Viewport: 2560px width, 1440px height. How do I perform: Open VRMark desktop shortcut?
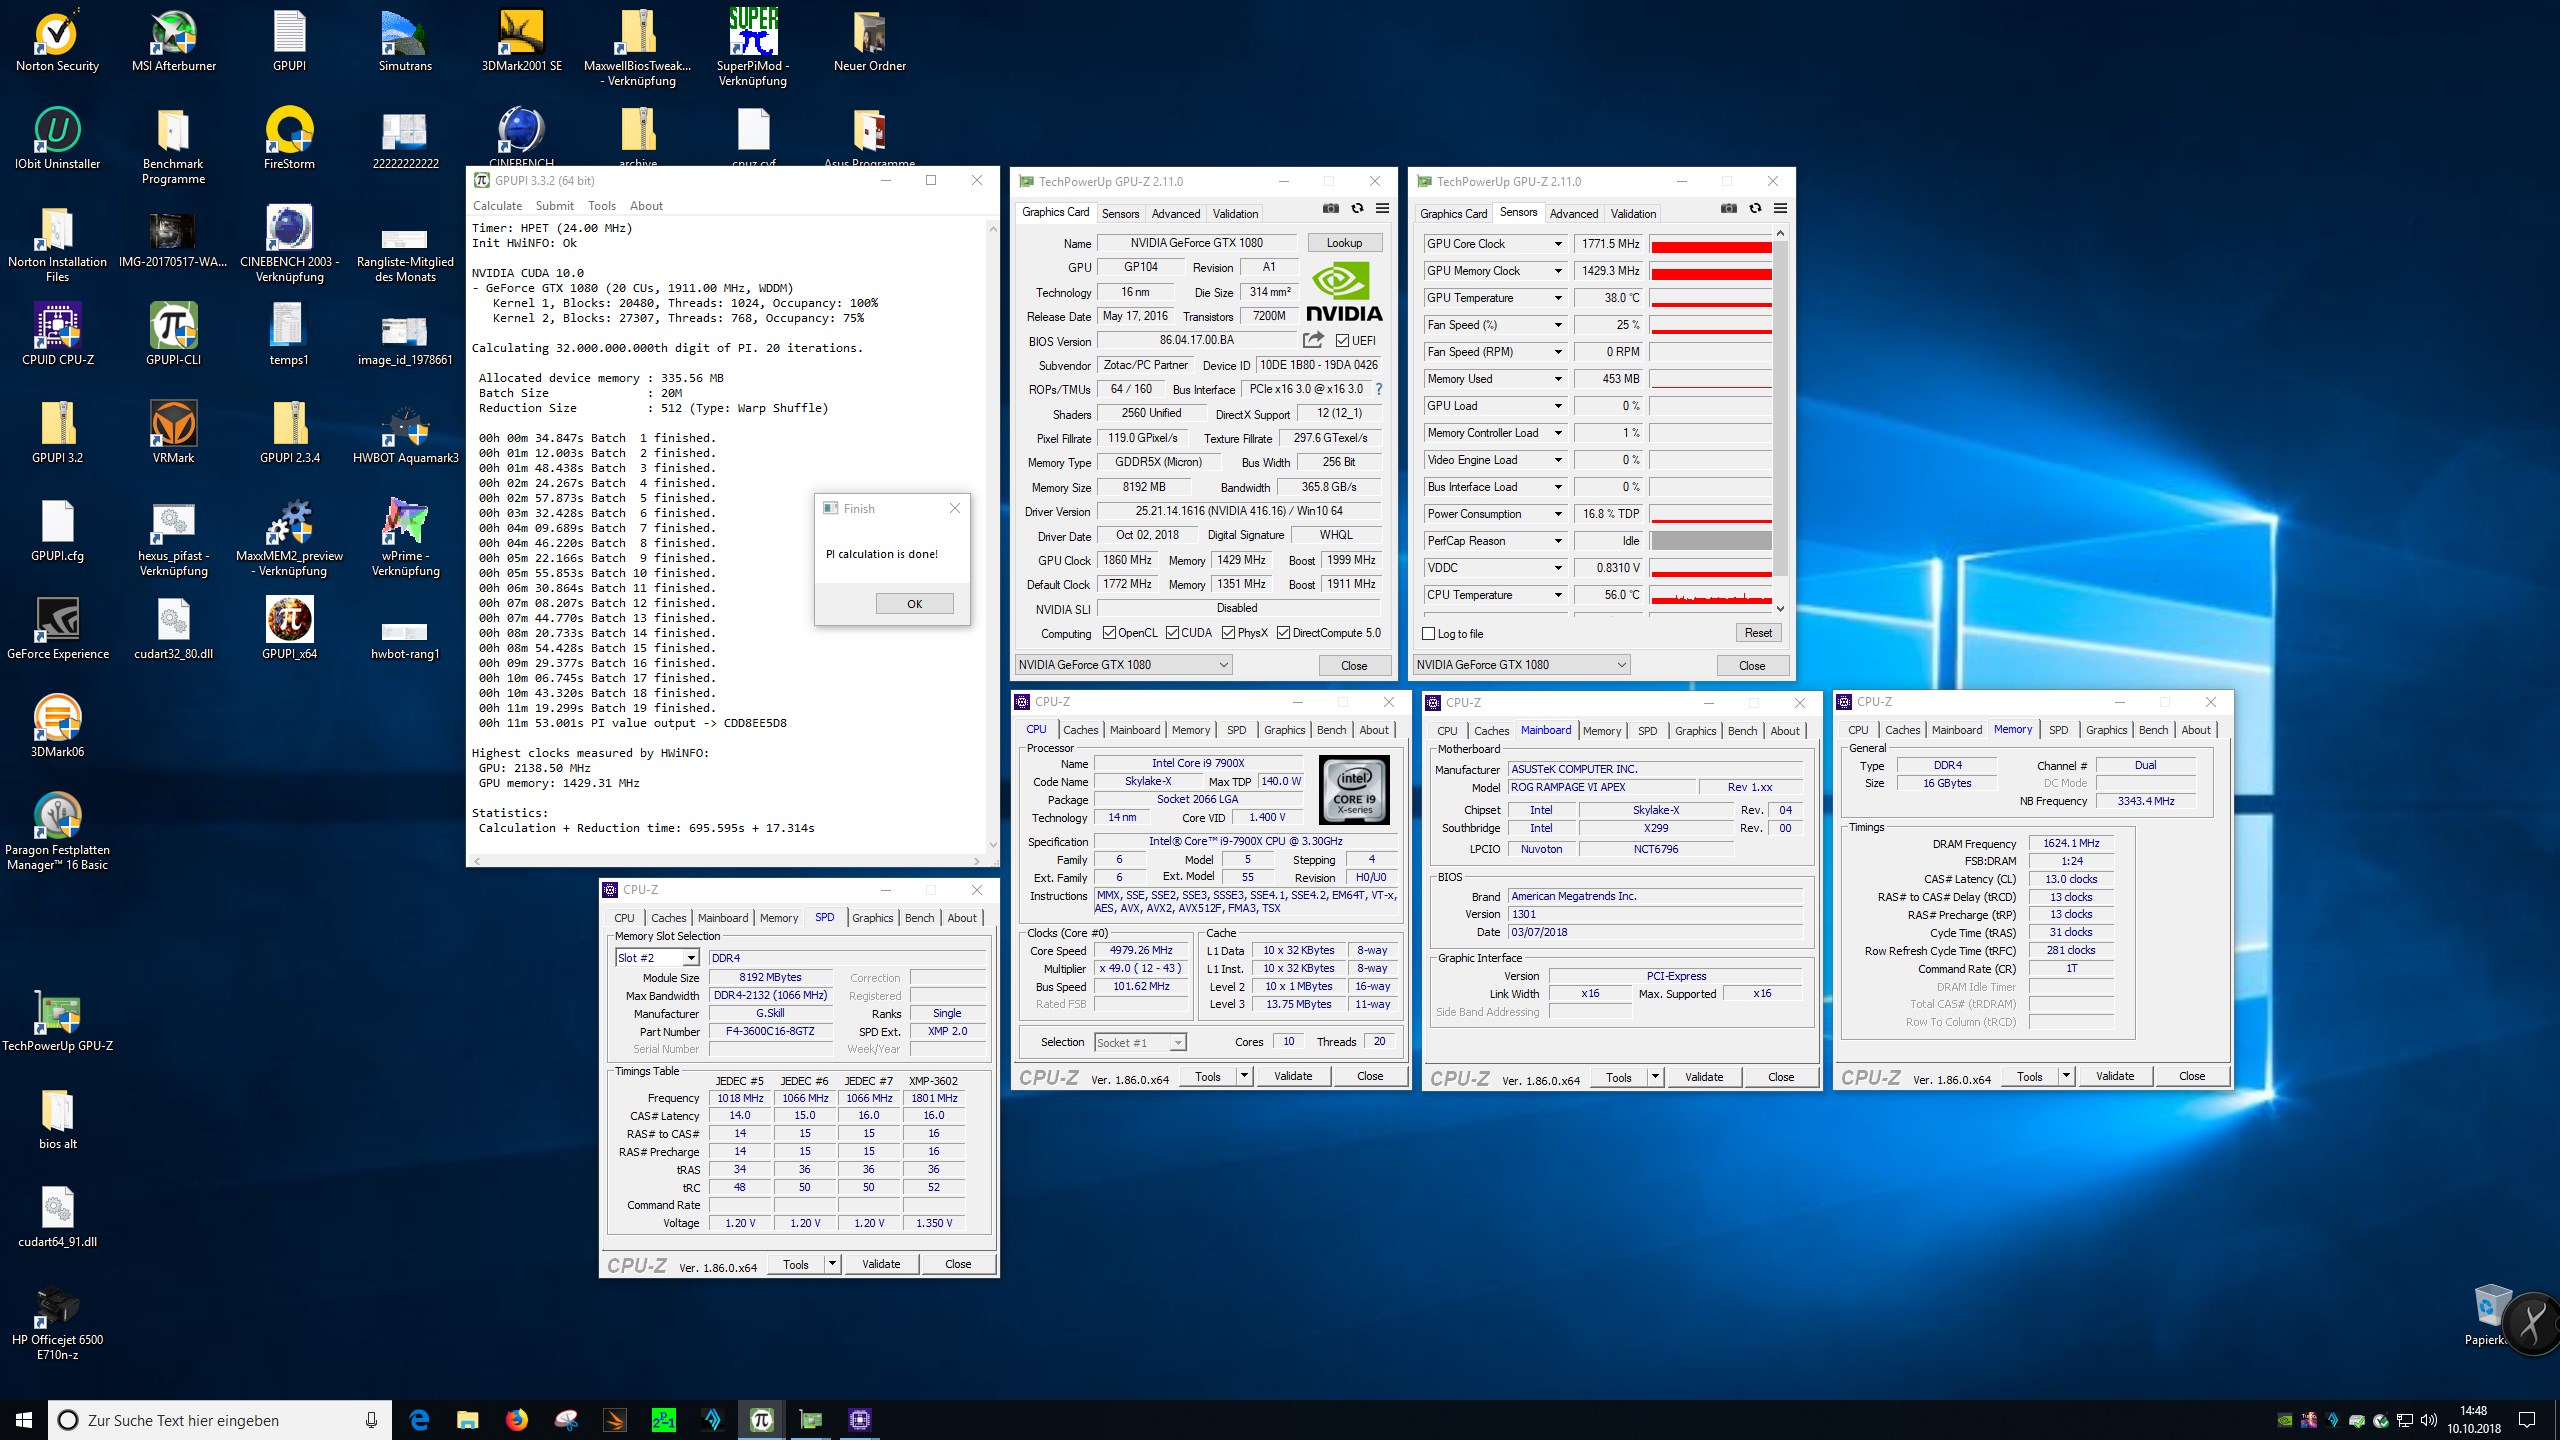coord(174,433)
